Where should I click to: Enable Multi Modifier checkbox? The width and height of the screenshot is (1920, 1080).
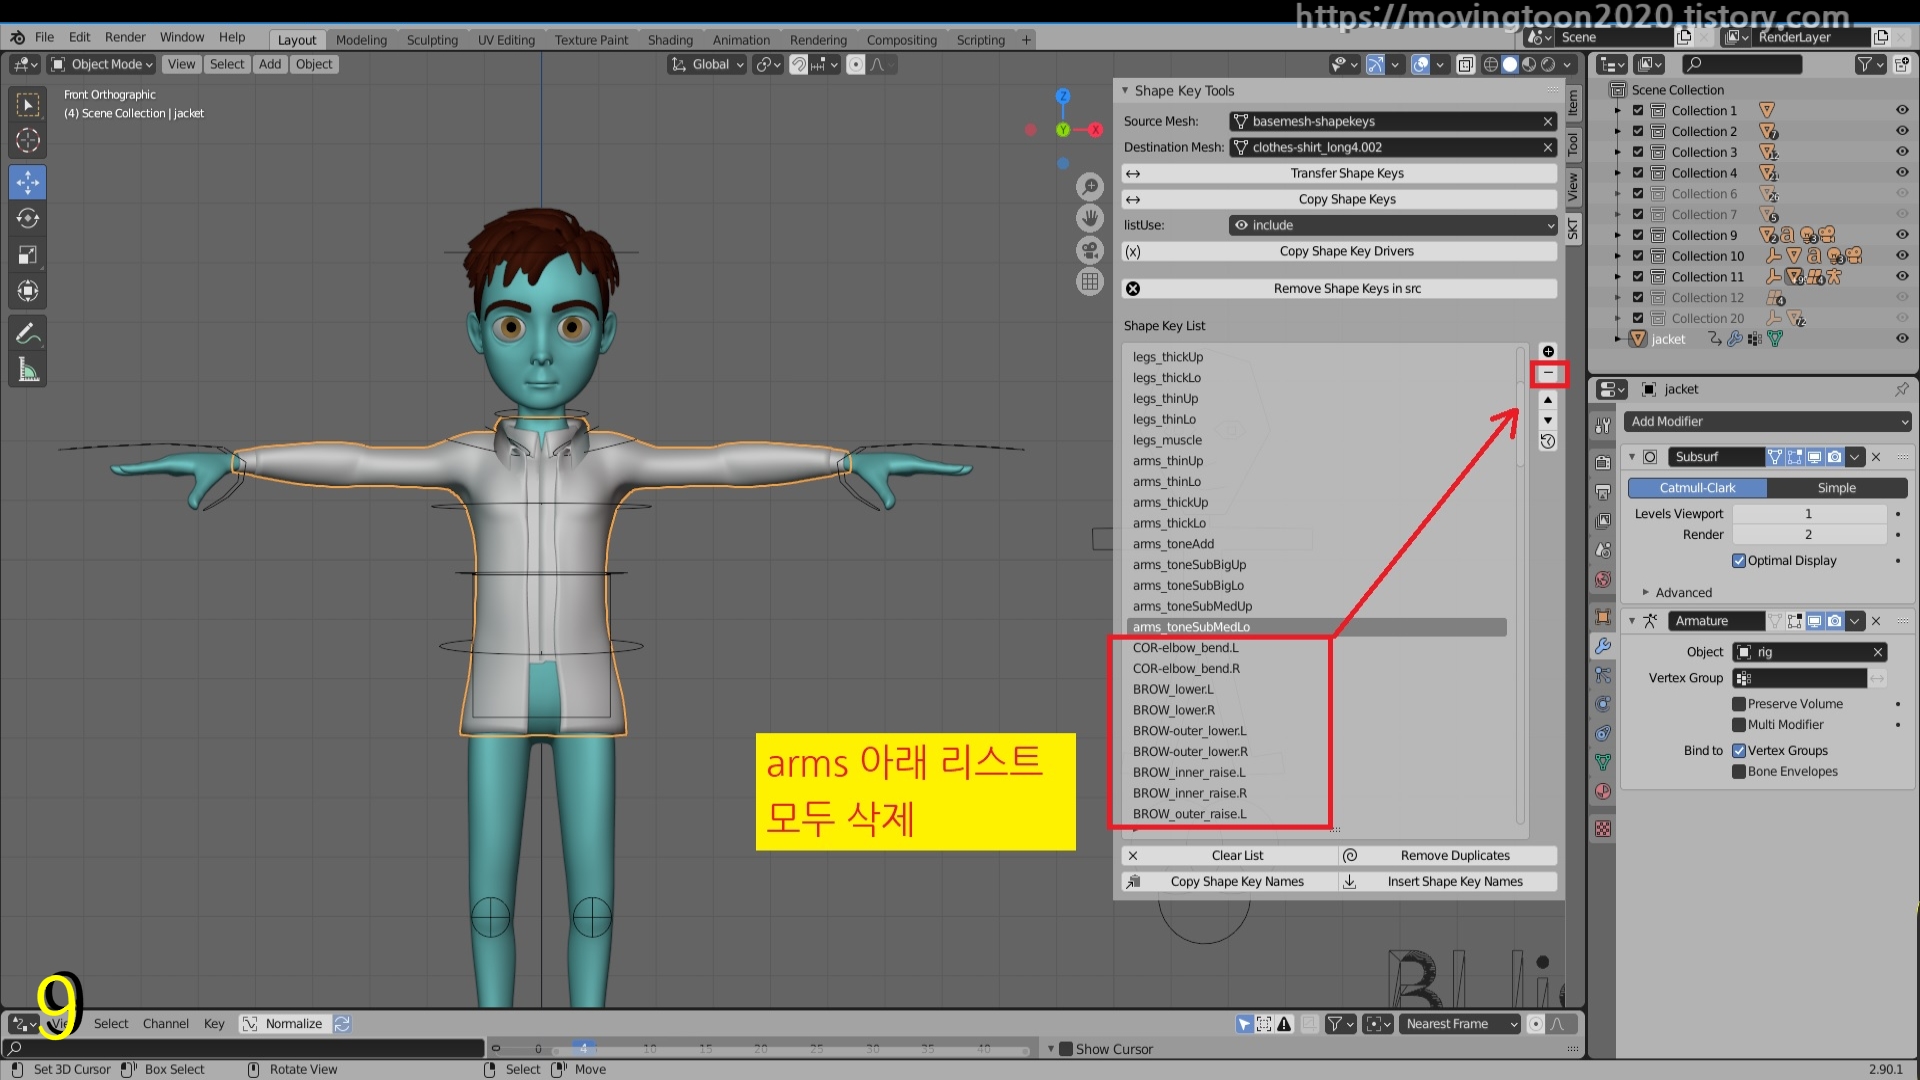(x=1739, y=725)
